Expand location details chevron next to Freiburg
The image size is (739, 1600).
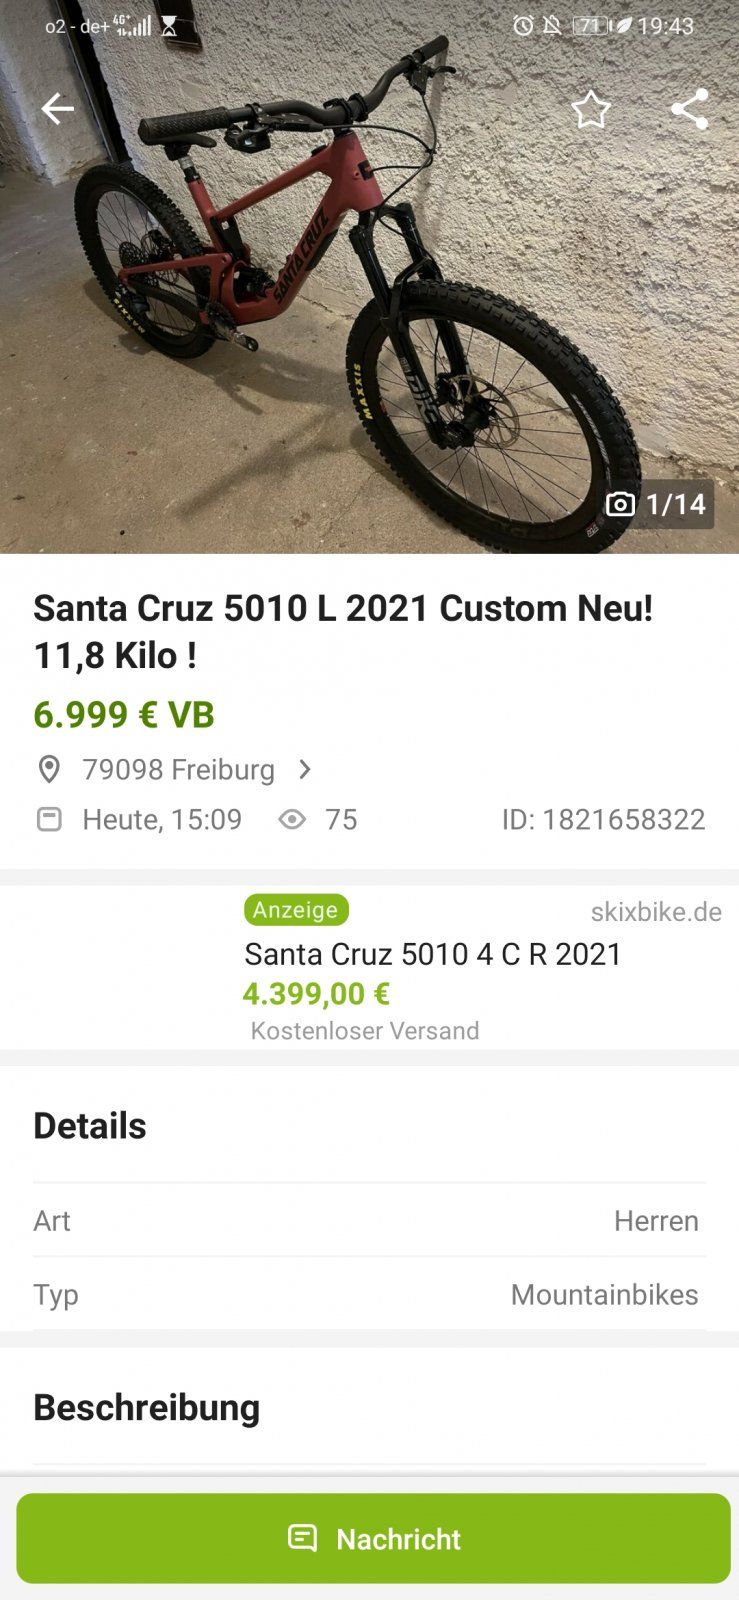tap(305, 769)
